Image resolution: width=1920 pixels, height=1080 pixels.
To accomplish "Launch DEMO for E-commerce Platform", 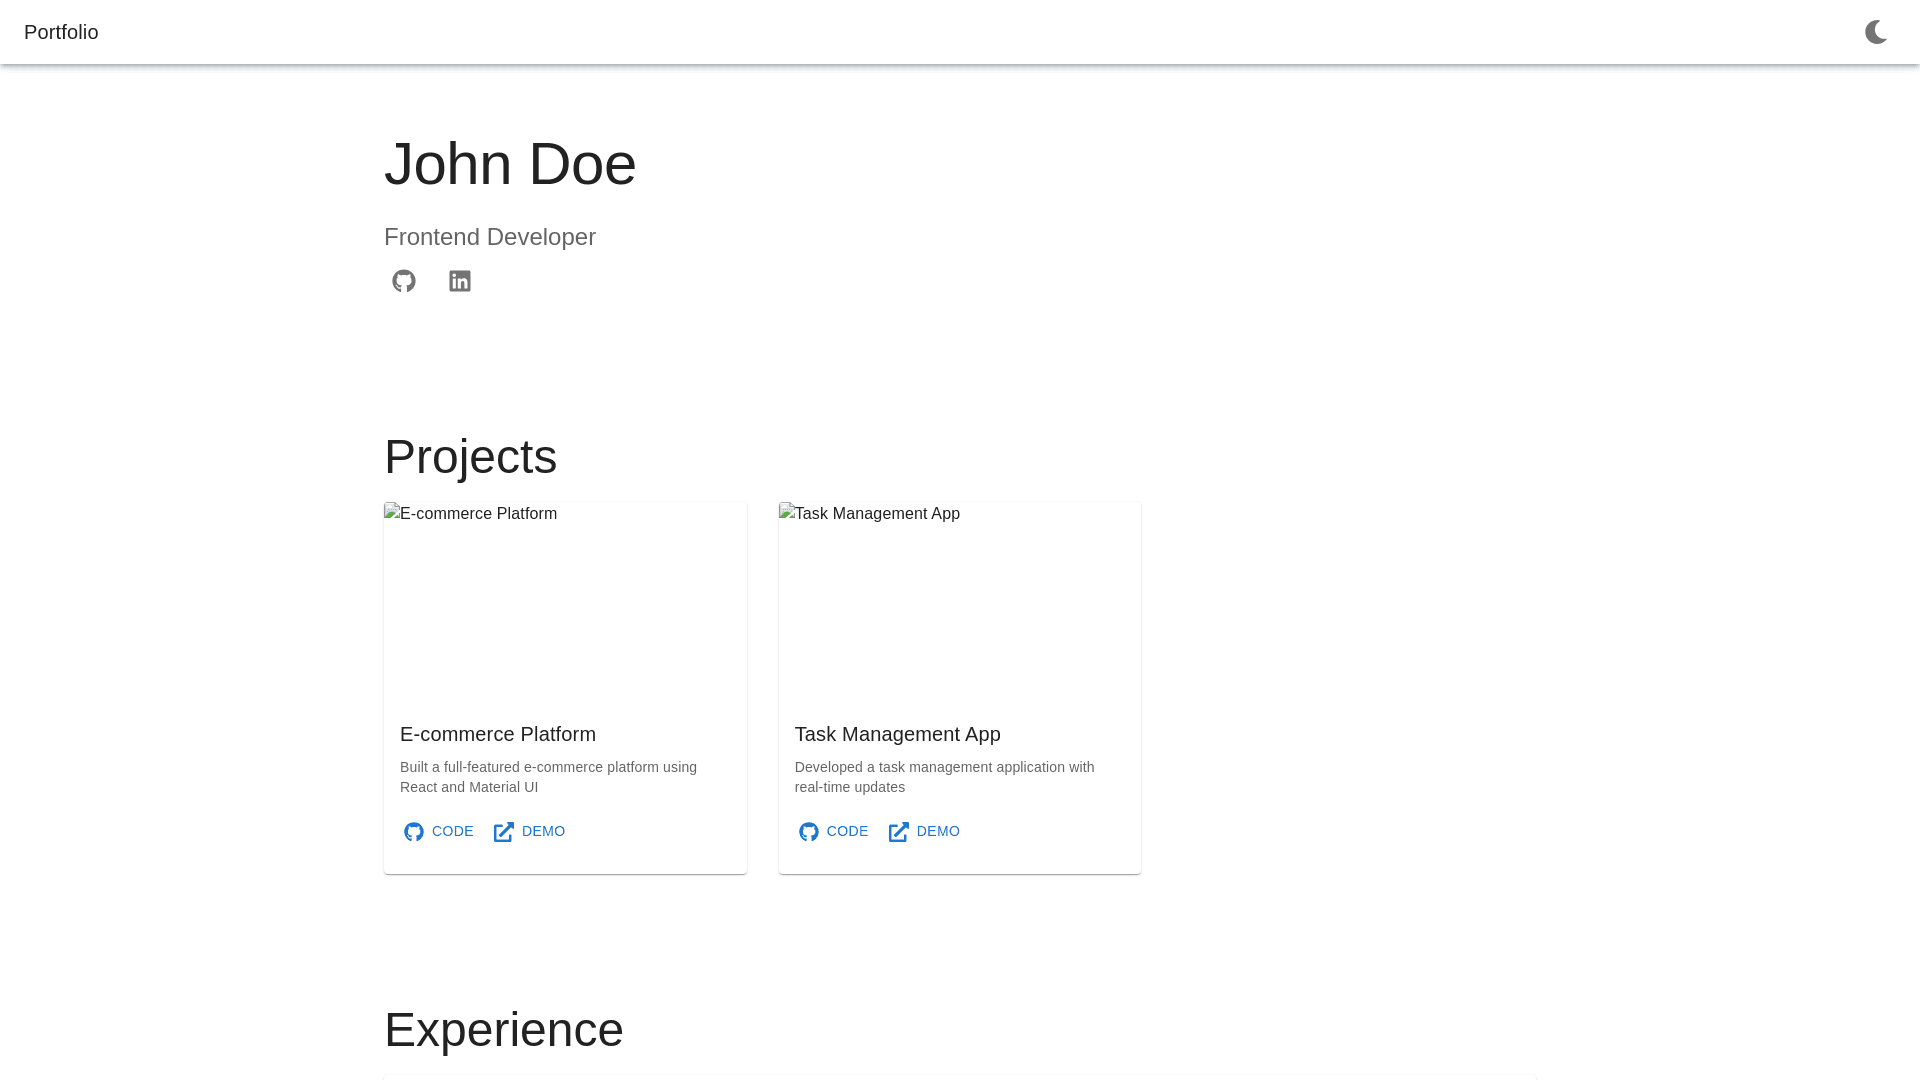I will tap(543, 832).
